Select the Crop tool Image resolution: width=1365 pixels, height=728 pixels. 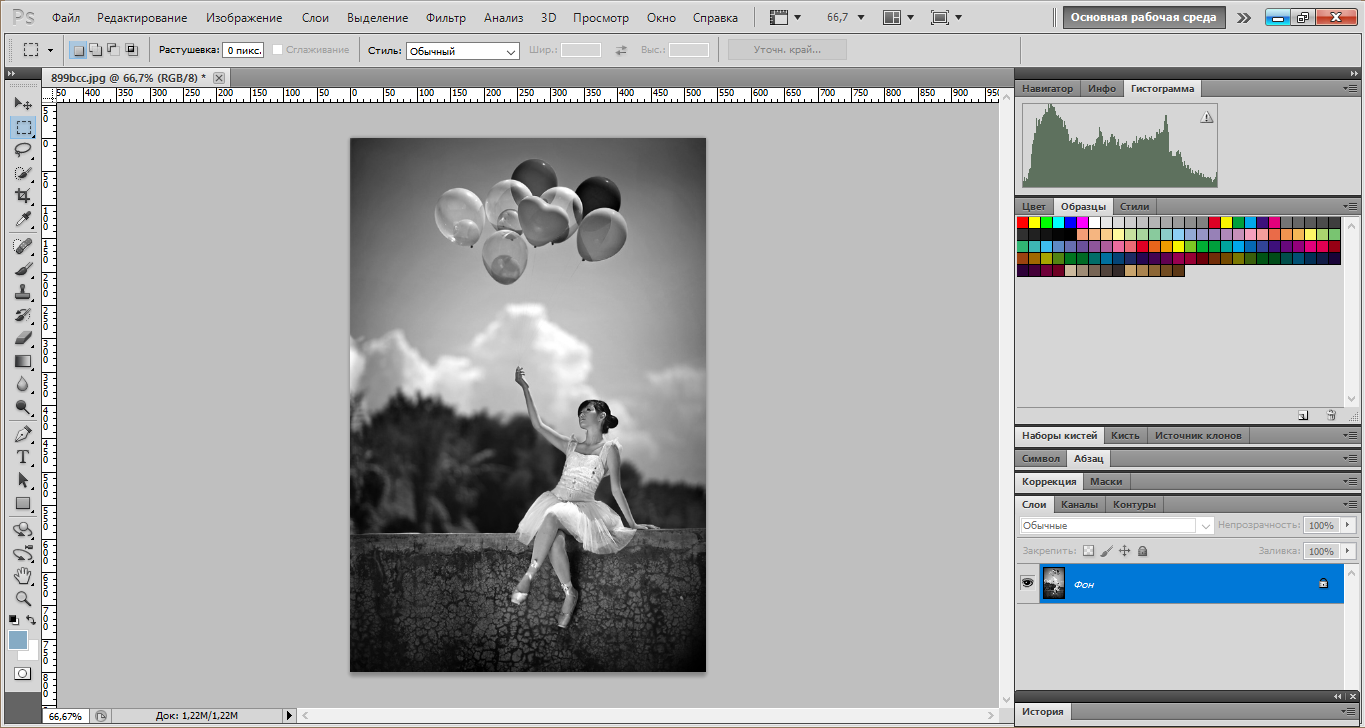pos(23,196)
